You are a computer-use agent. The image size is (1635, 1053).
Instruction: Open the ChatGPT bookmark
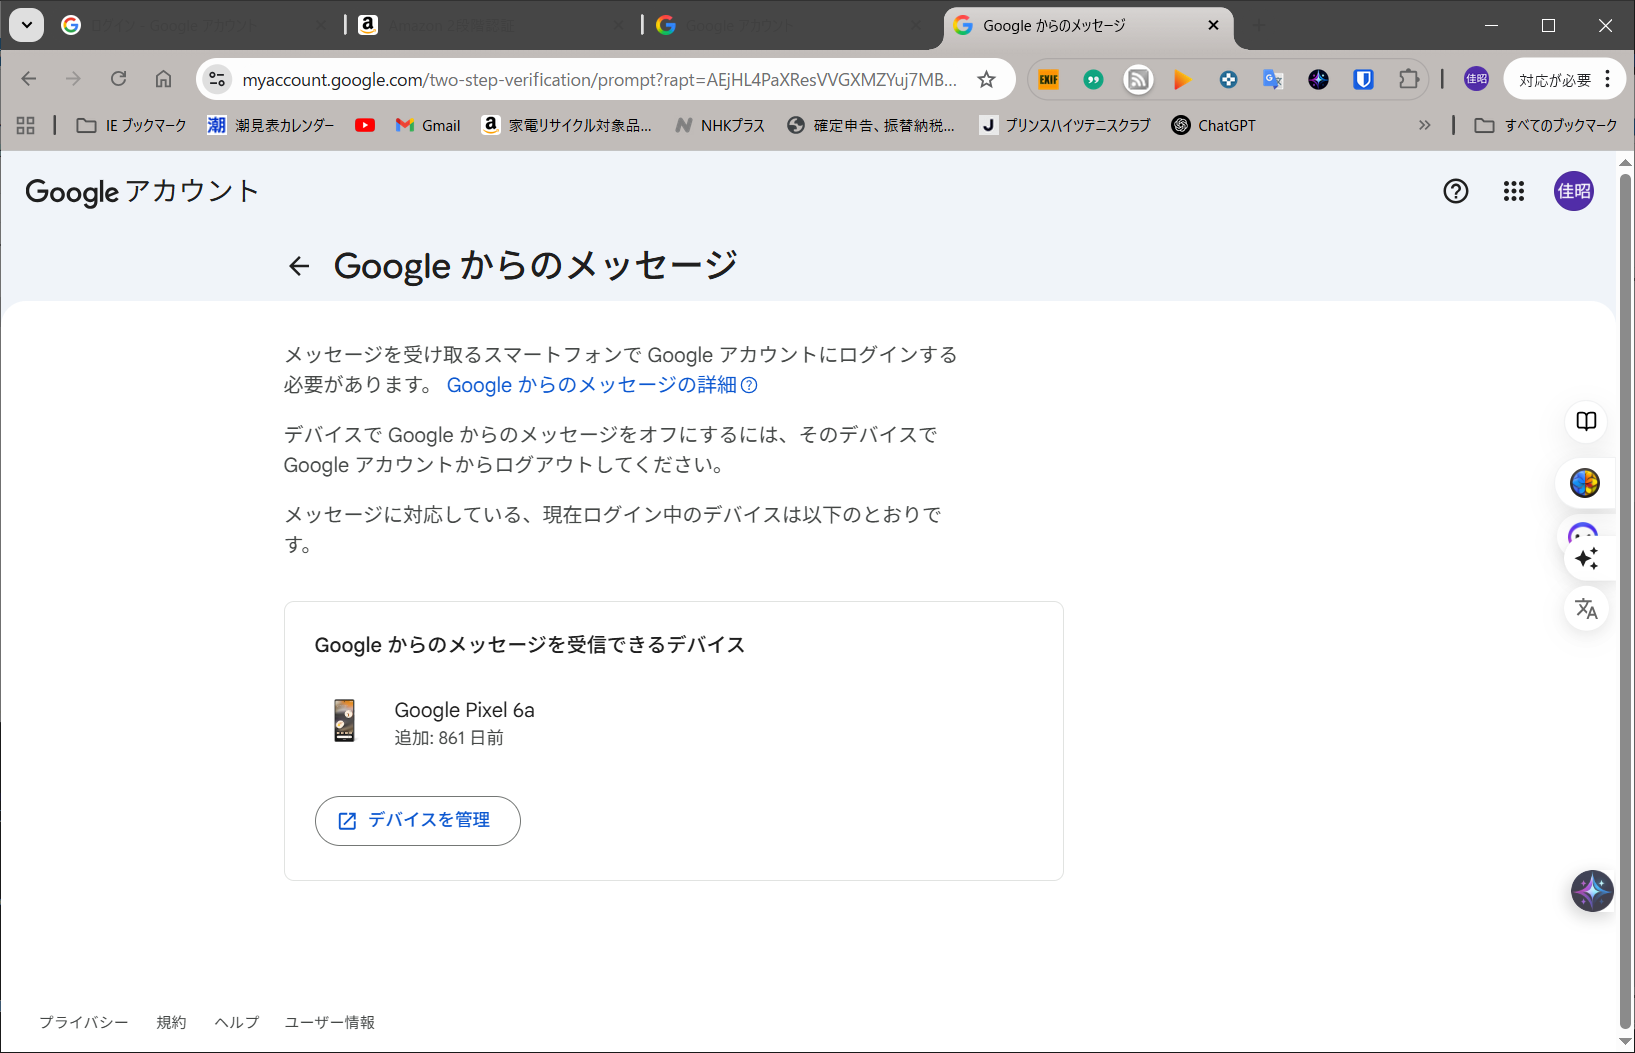click(1213, 125)
